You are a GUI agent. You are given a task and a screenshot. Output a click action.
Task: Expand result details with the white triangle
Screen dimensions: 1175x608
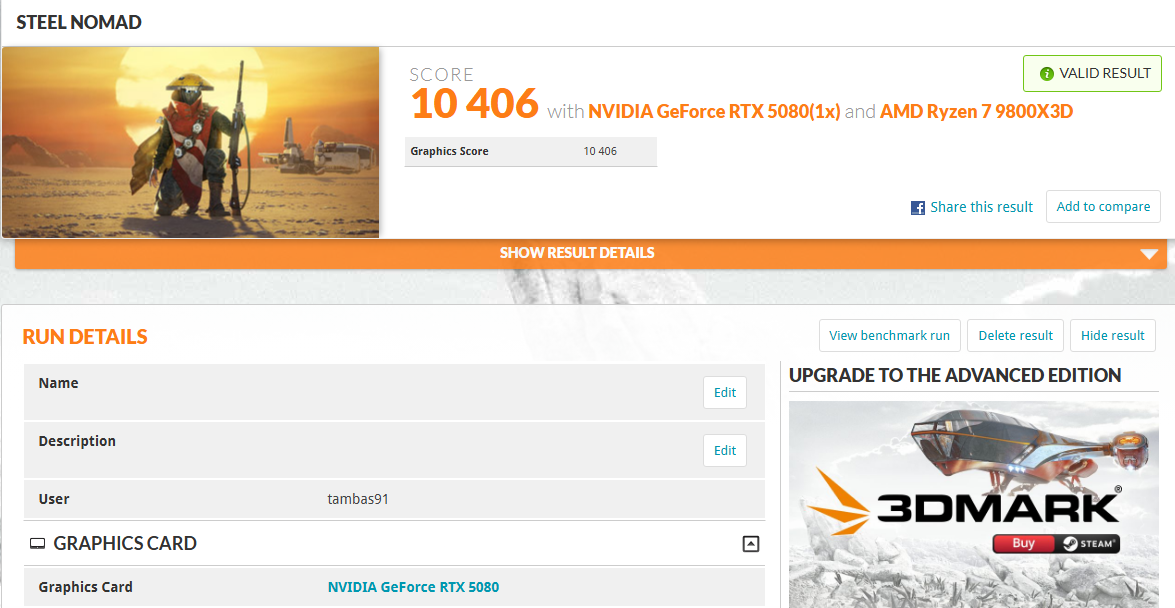pos(1149,254)
